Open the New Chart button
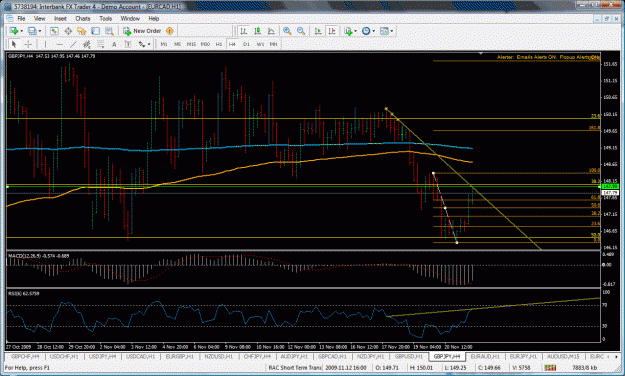This screenshot has height=376, width=625. (14, 31)
